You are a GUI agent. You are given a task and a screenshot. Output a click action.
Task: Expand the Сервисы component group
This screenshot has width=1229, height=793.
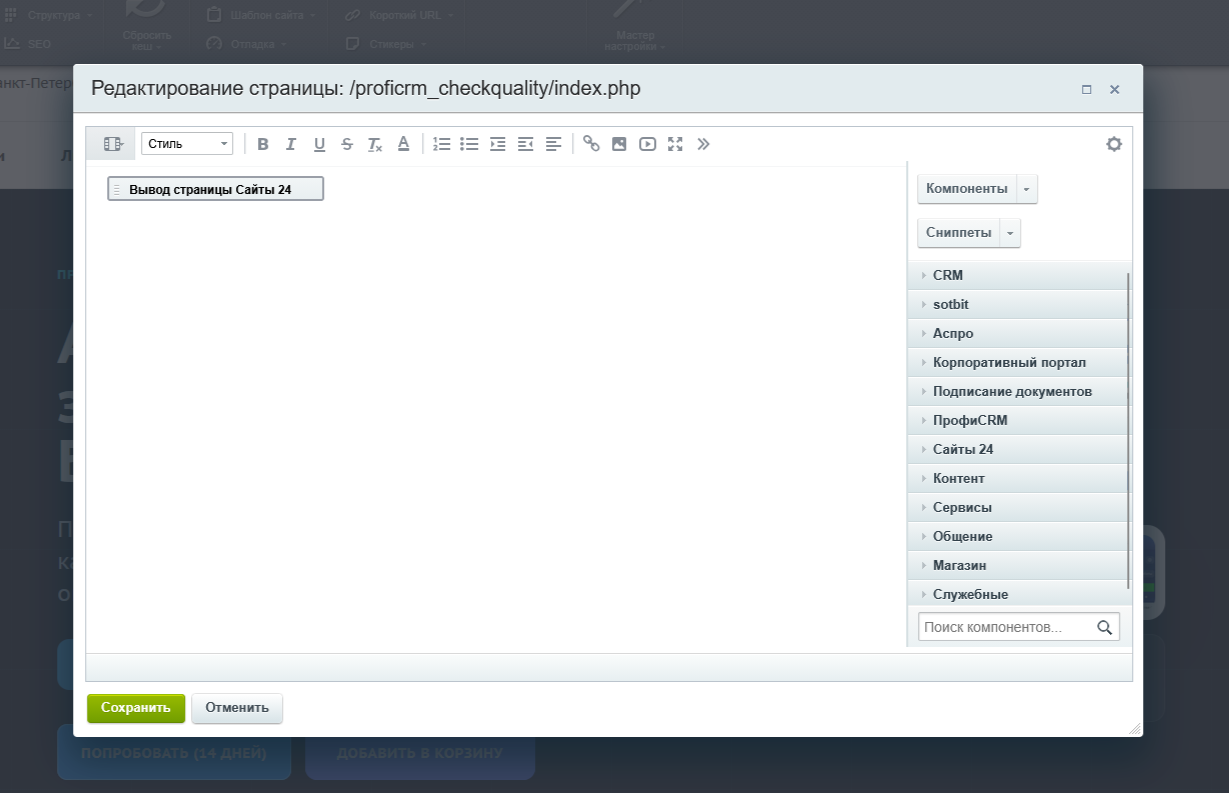1017,507
